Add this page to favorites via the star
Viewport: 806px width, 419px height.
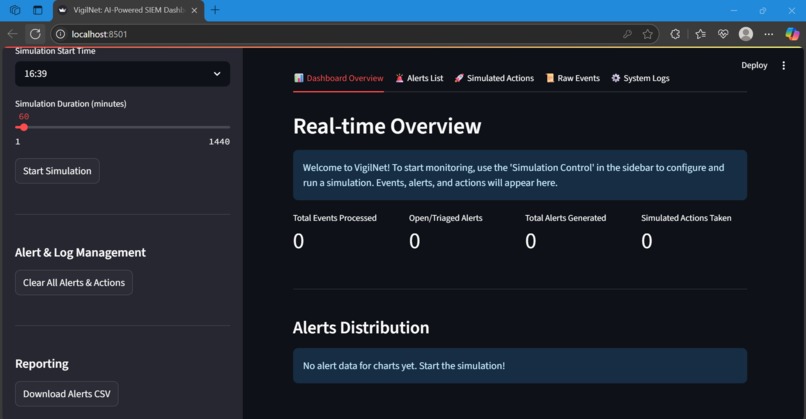point(648,34)
